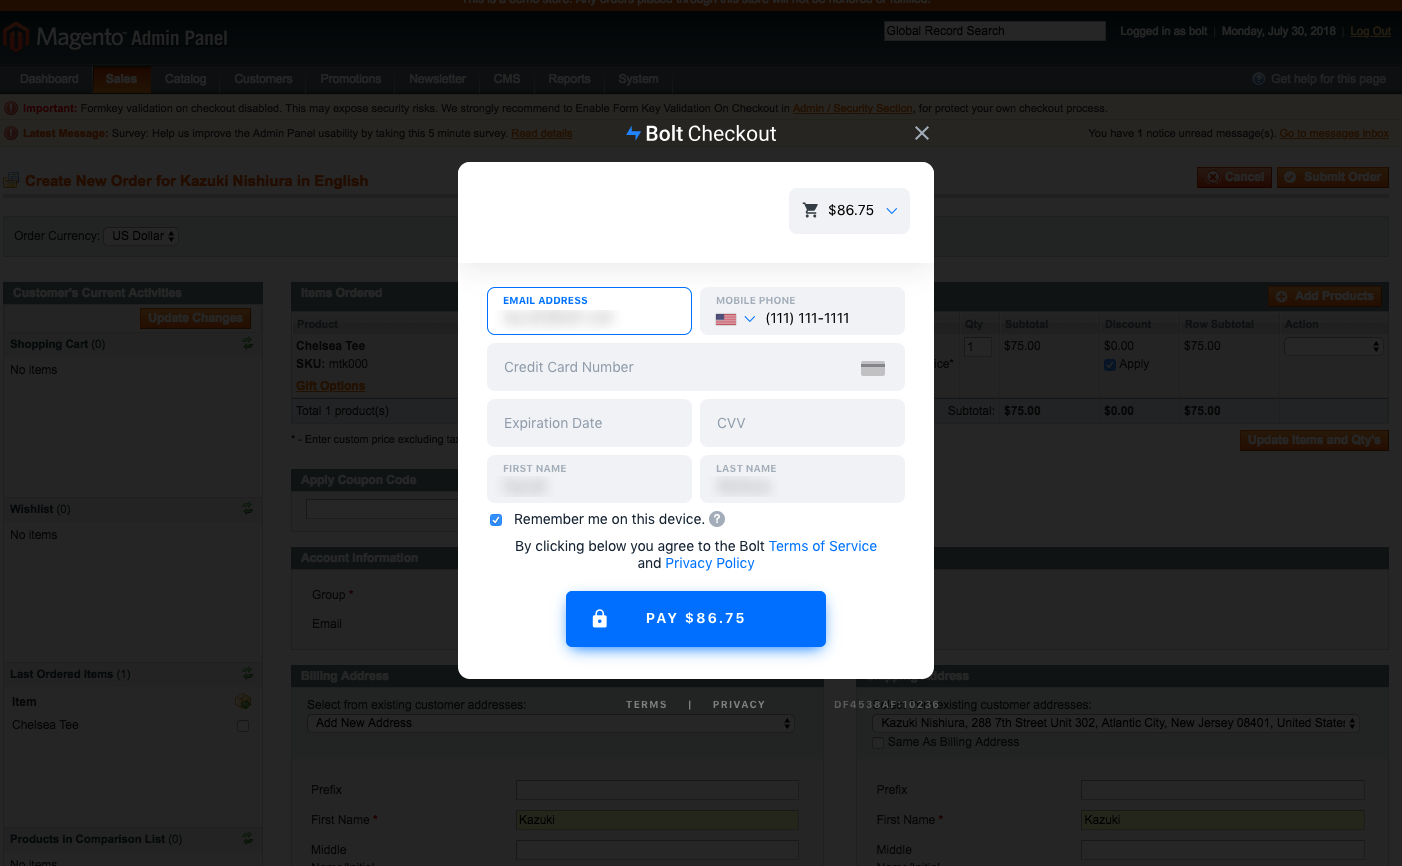
Task: Click the First Name field in checkout
Action: (589, 479)
